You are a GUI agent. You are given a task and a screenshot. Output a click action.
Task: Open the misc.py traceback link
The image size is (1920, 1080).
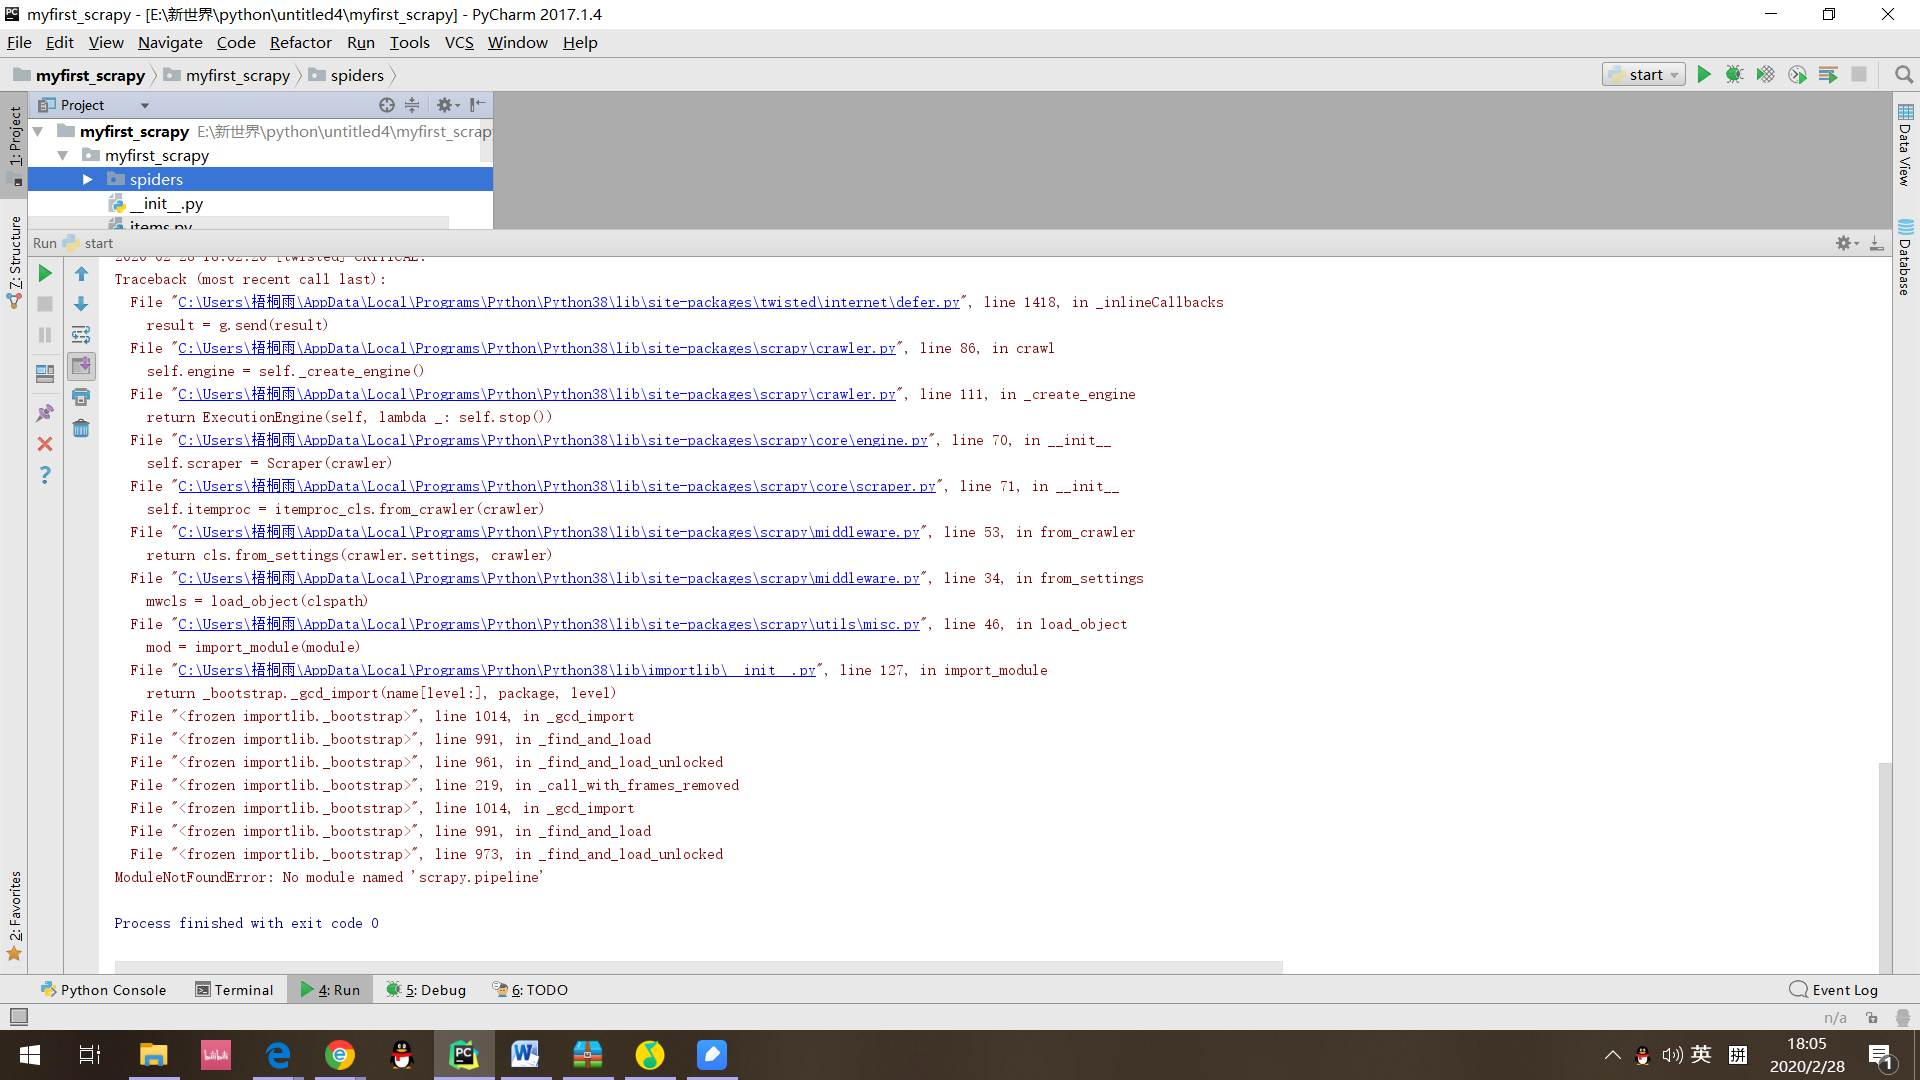tap(549, 624)
